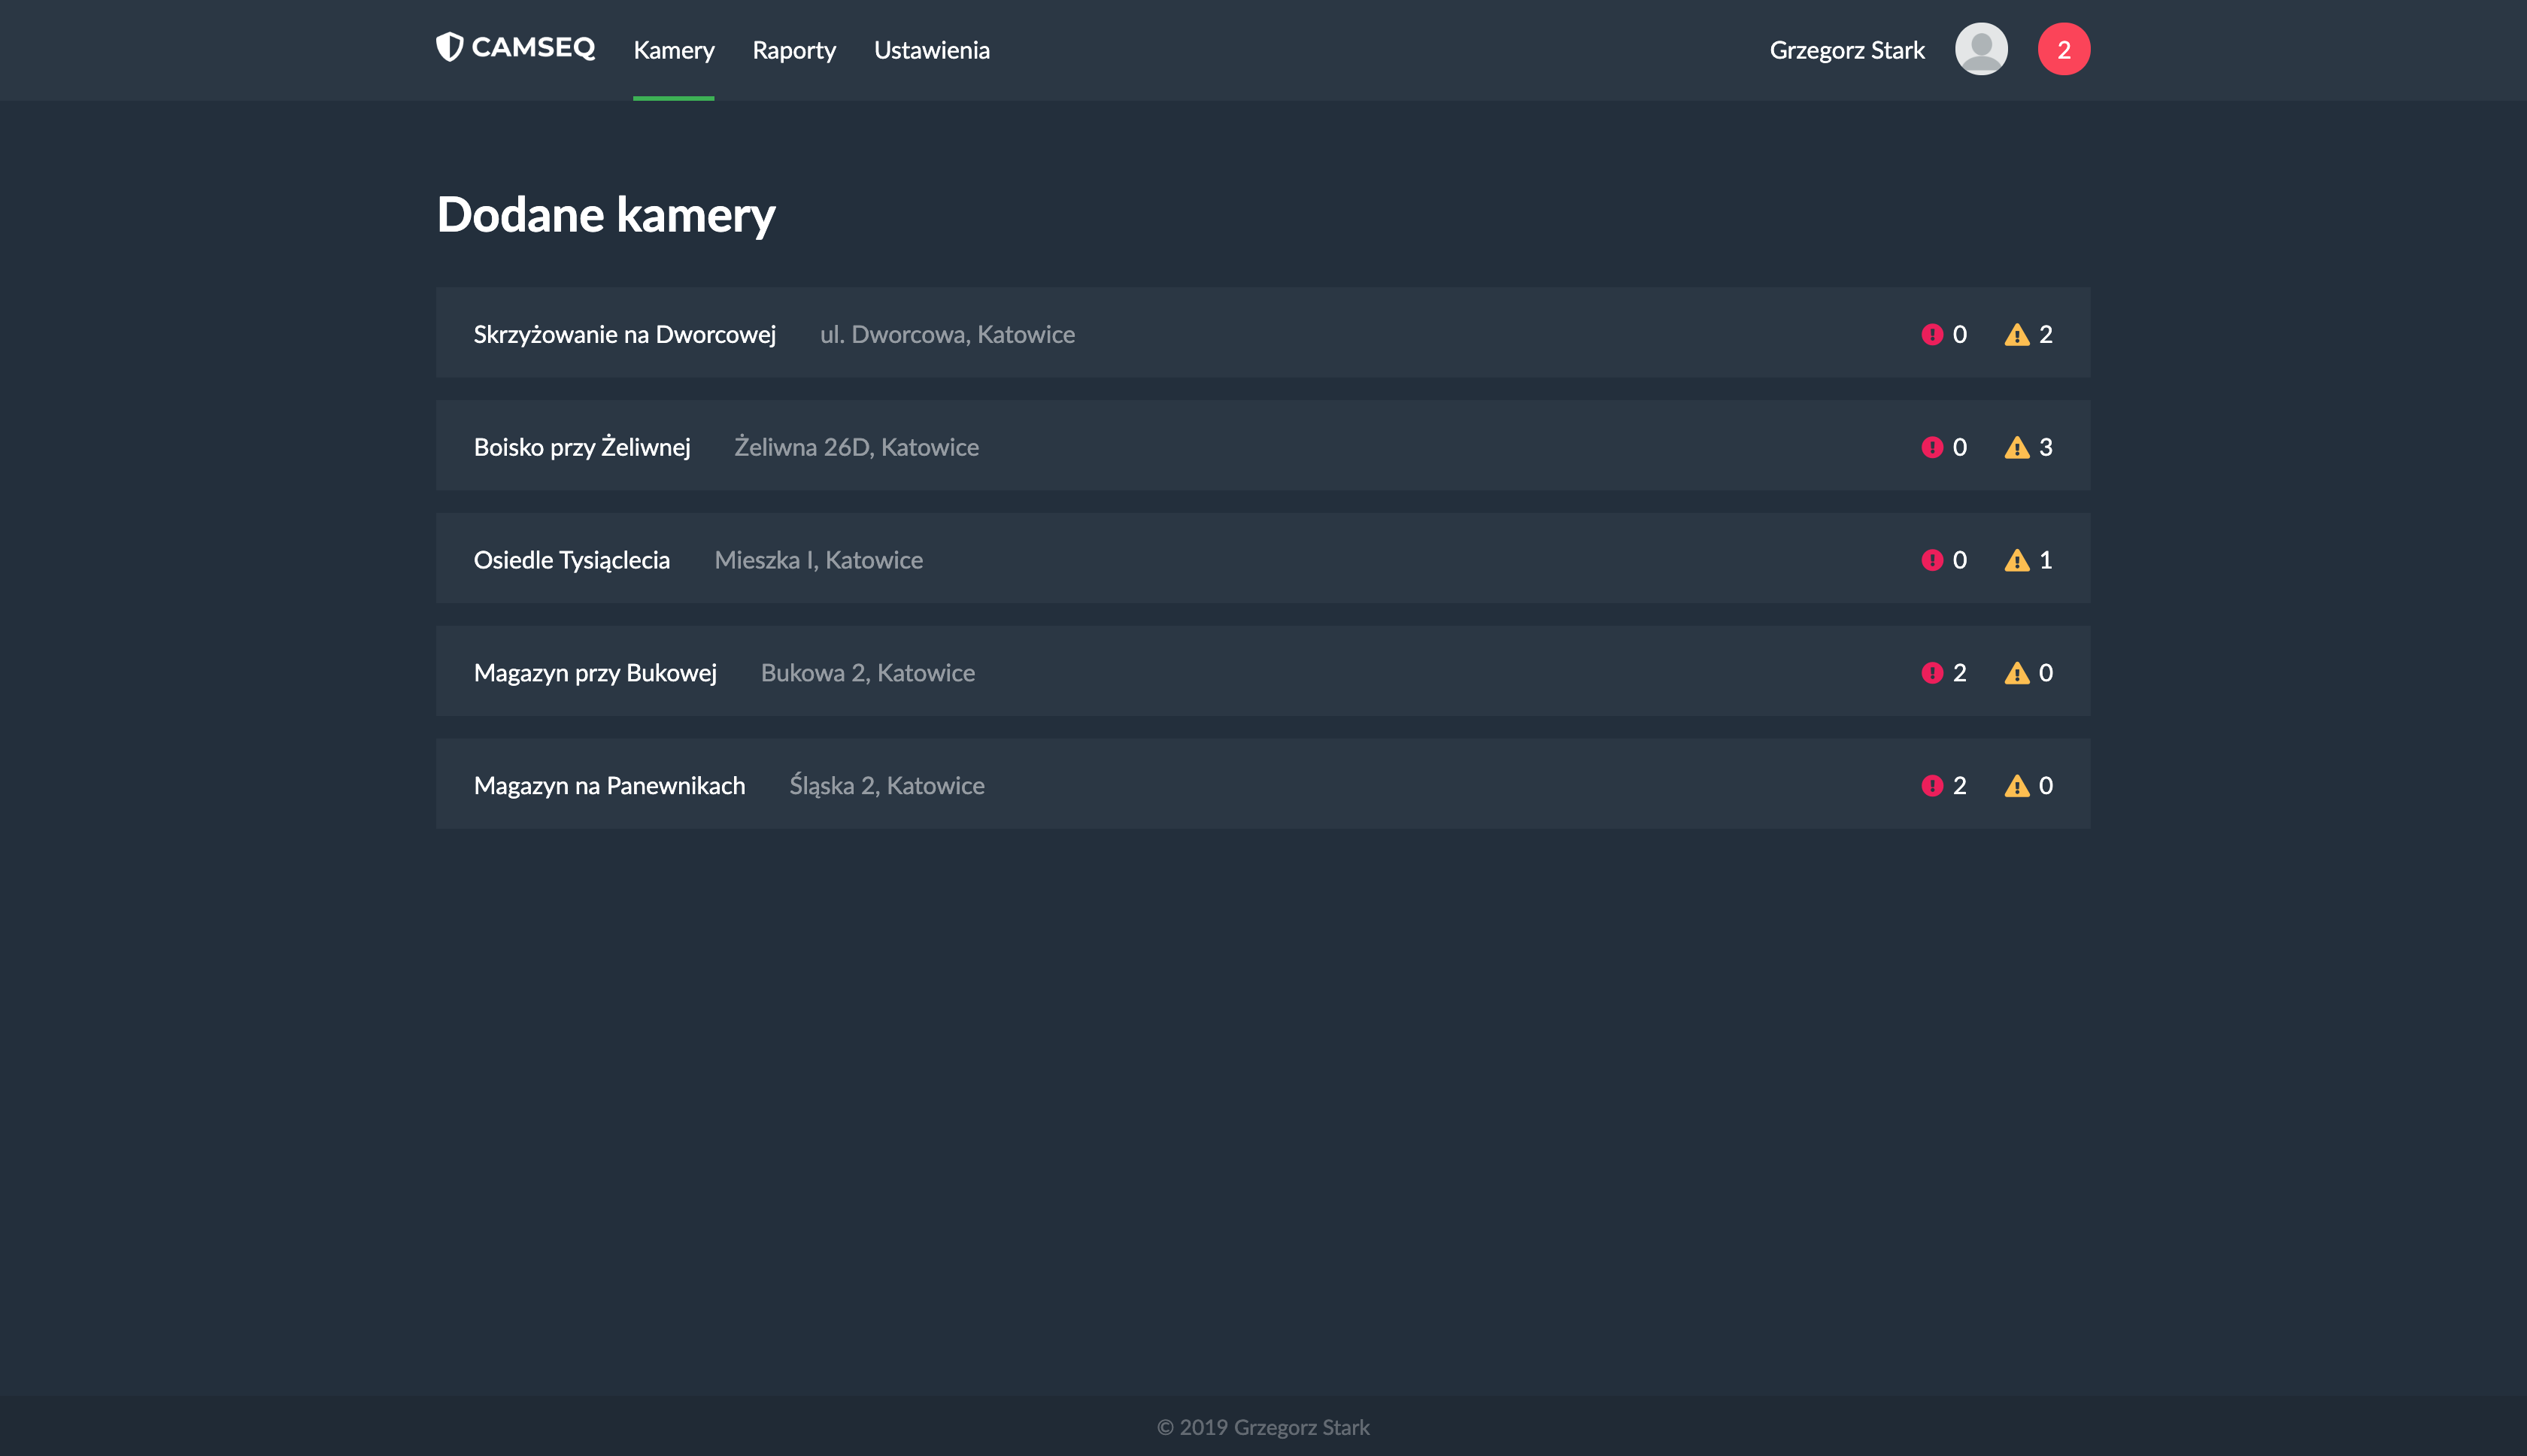Switch to the Kamery tab
Screen dimensions: 2527x1456
click(x=673, y=50)
